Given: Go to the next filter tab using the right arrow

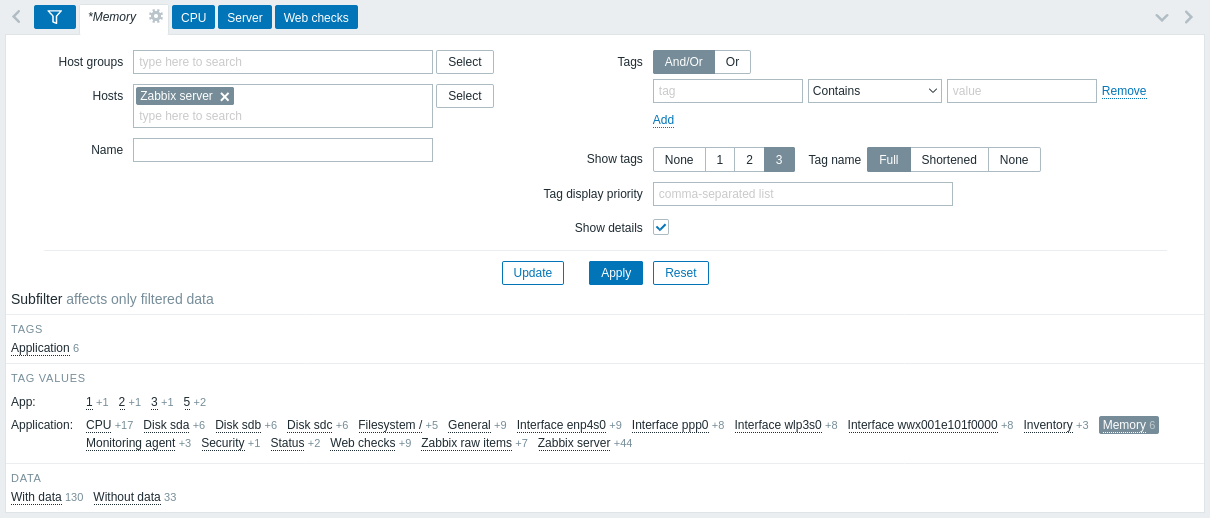Looking at the screenshot, I should click(x=1189, y=17).
